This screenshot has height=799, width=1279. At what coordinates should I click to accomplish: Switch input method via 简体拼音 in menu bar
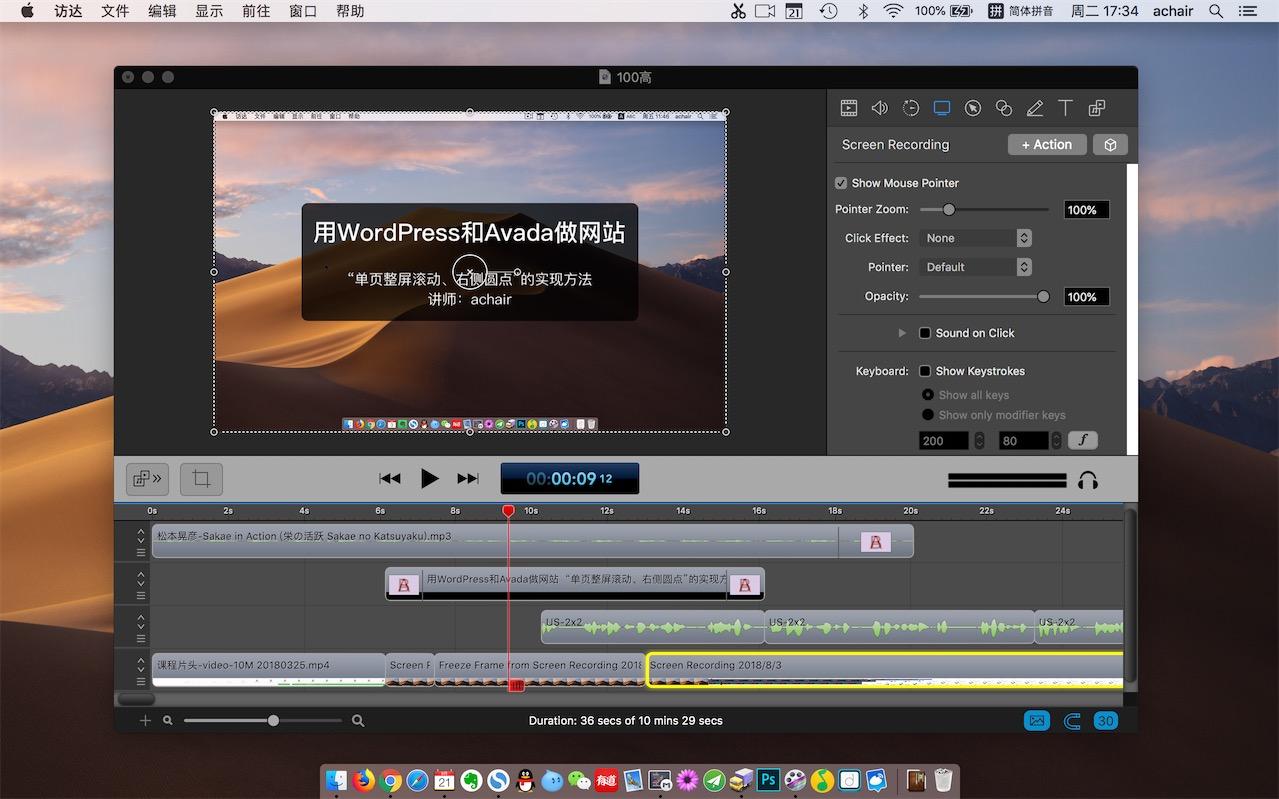click(1020, 11)
